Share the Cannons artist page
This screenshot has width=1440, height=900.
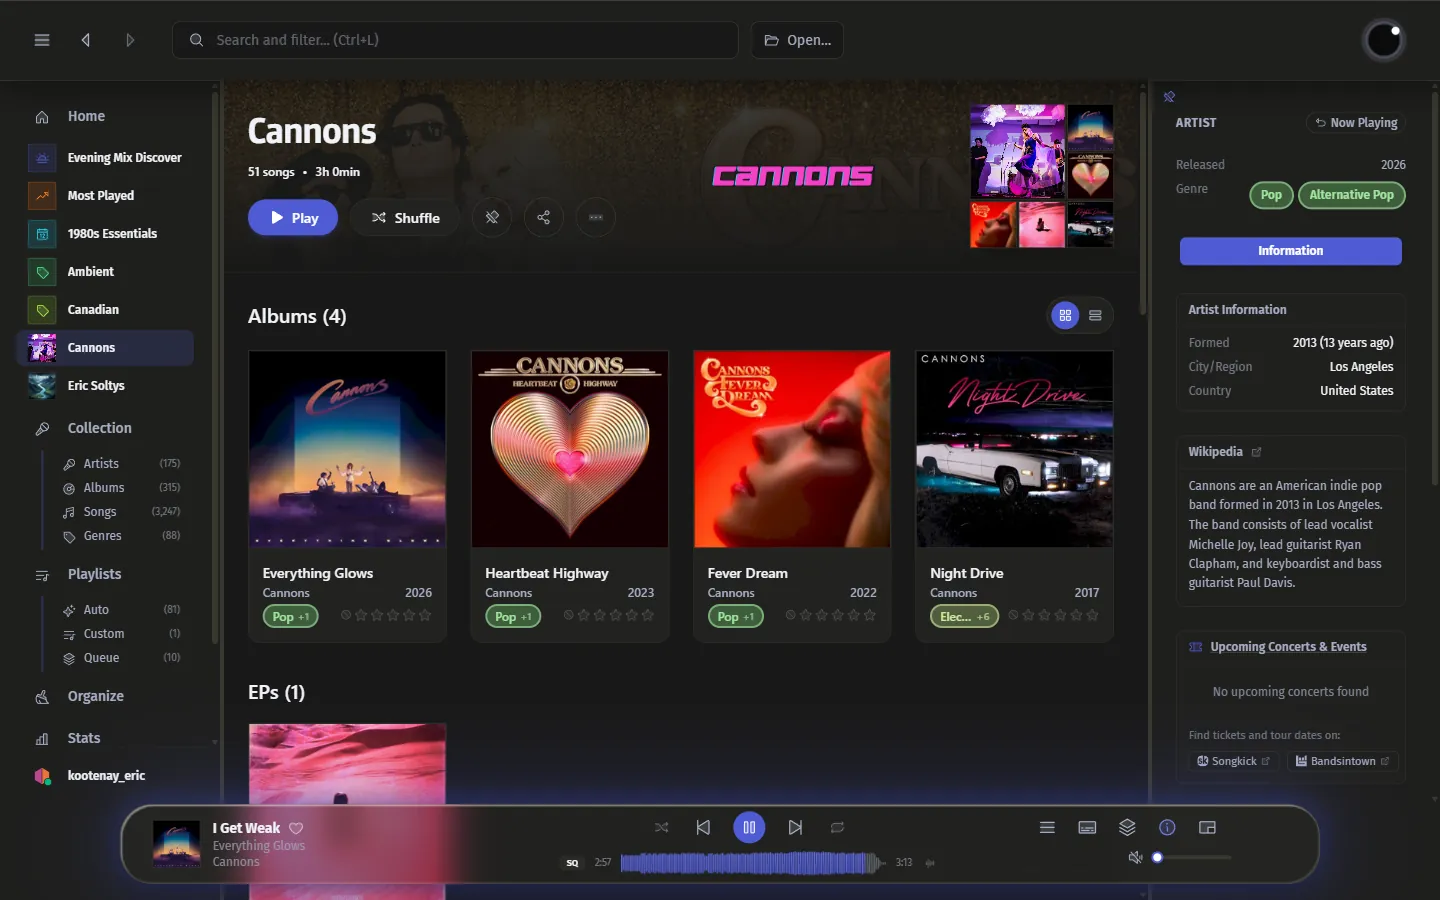point(544,217)
